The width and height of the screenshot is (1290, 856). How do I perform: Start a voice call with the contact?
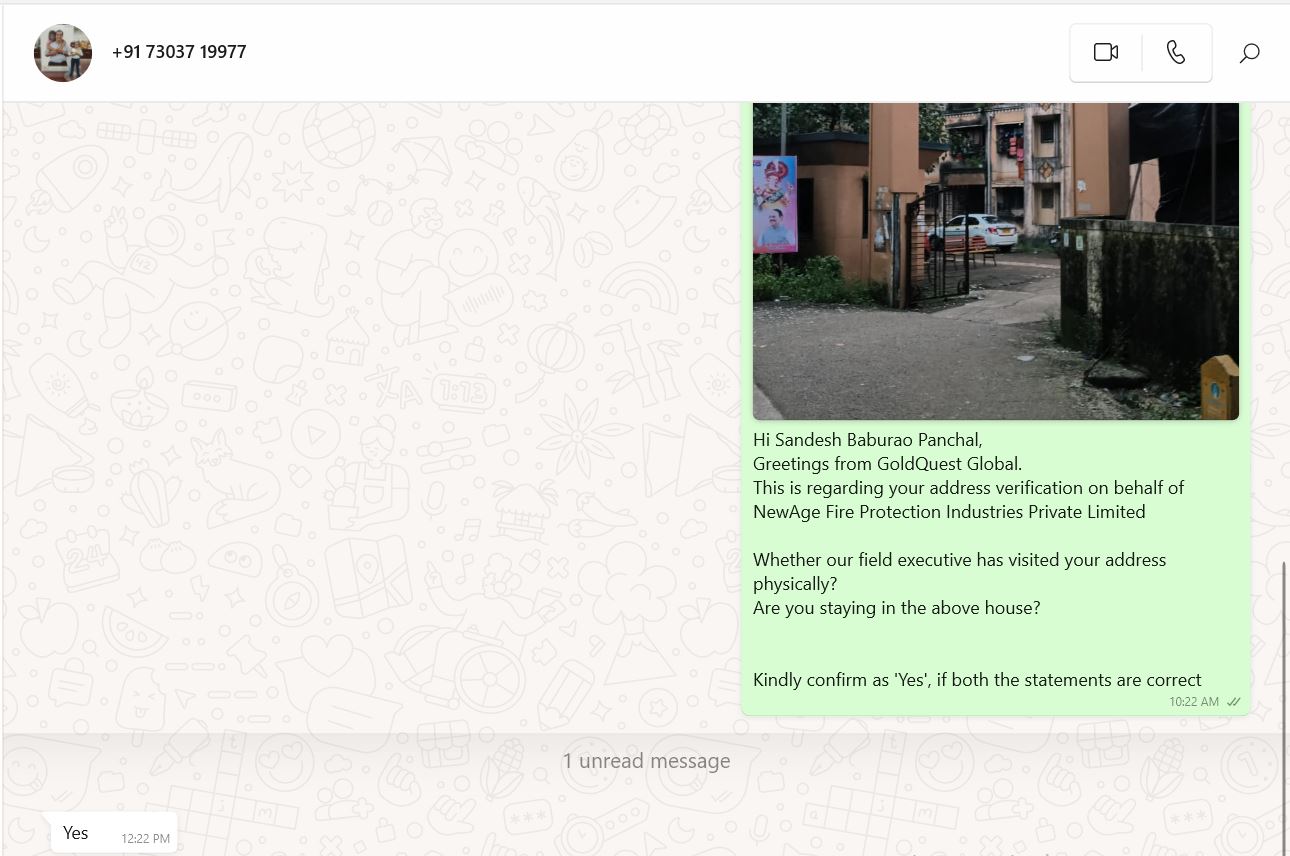(1176, 53)
